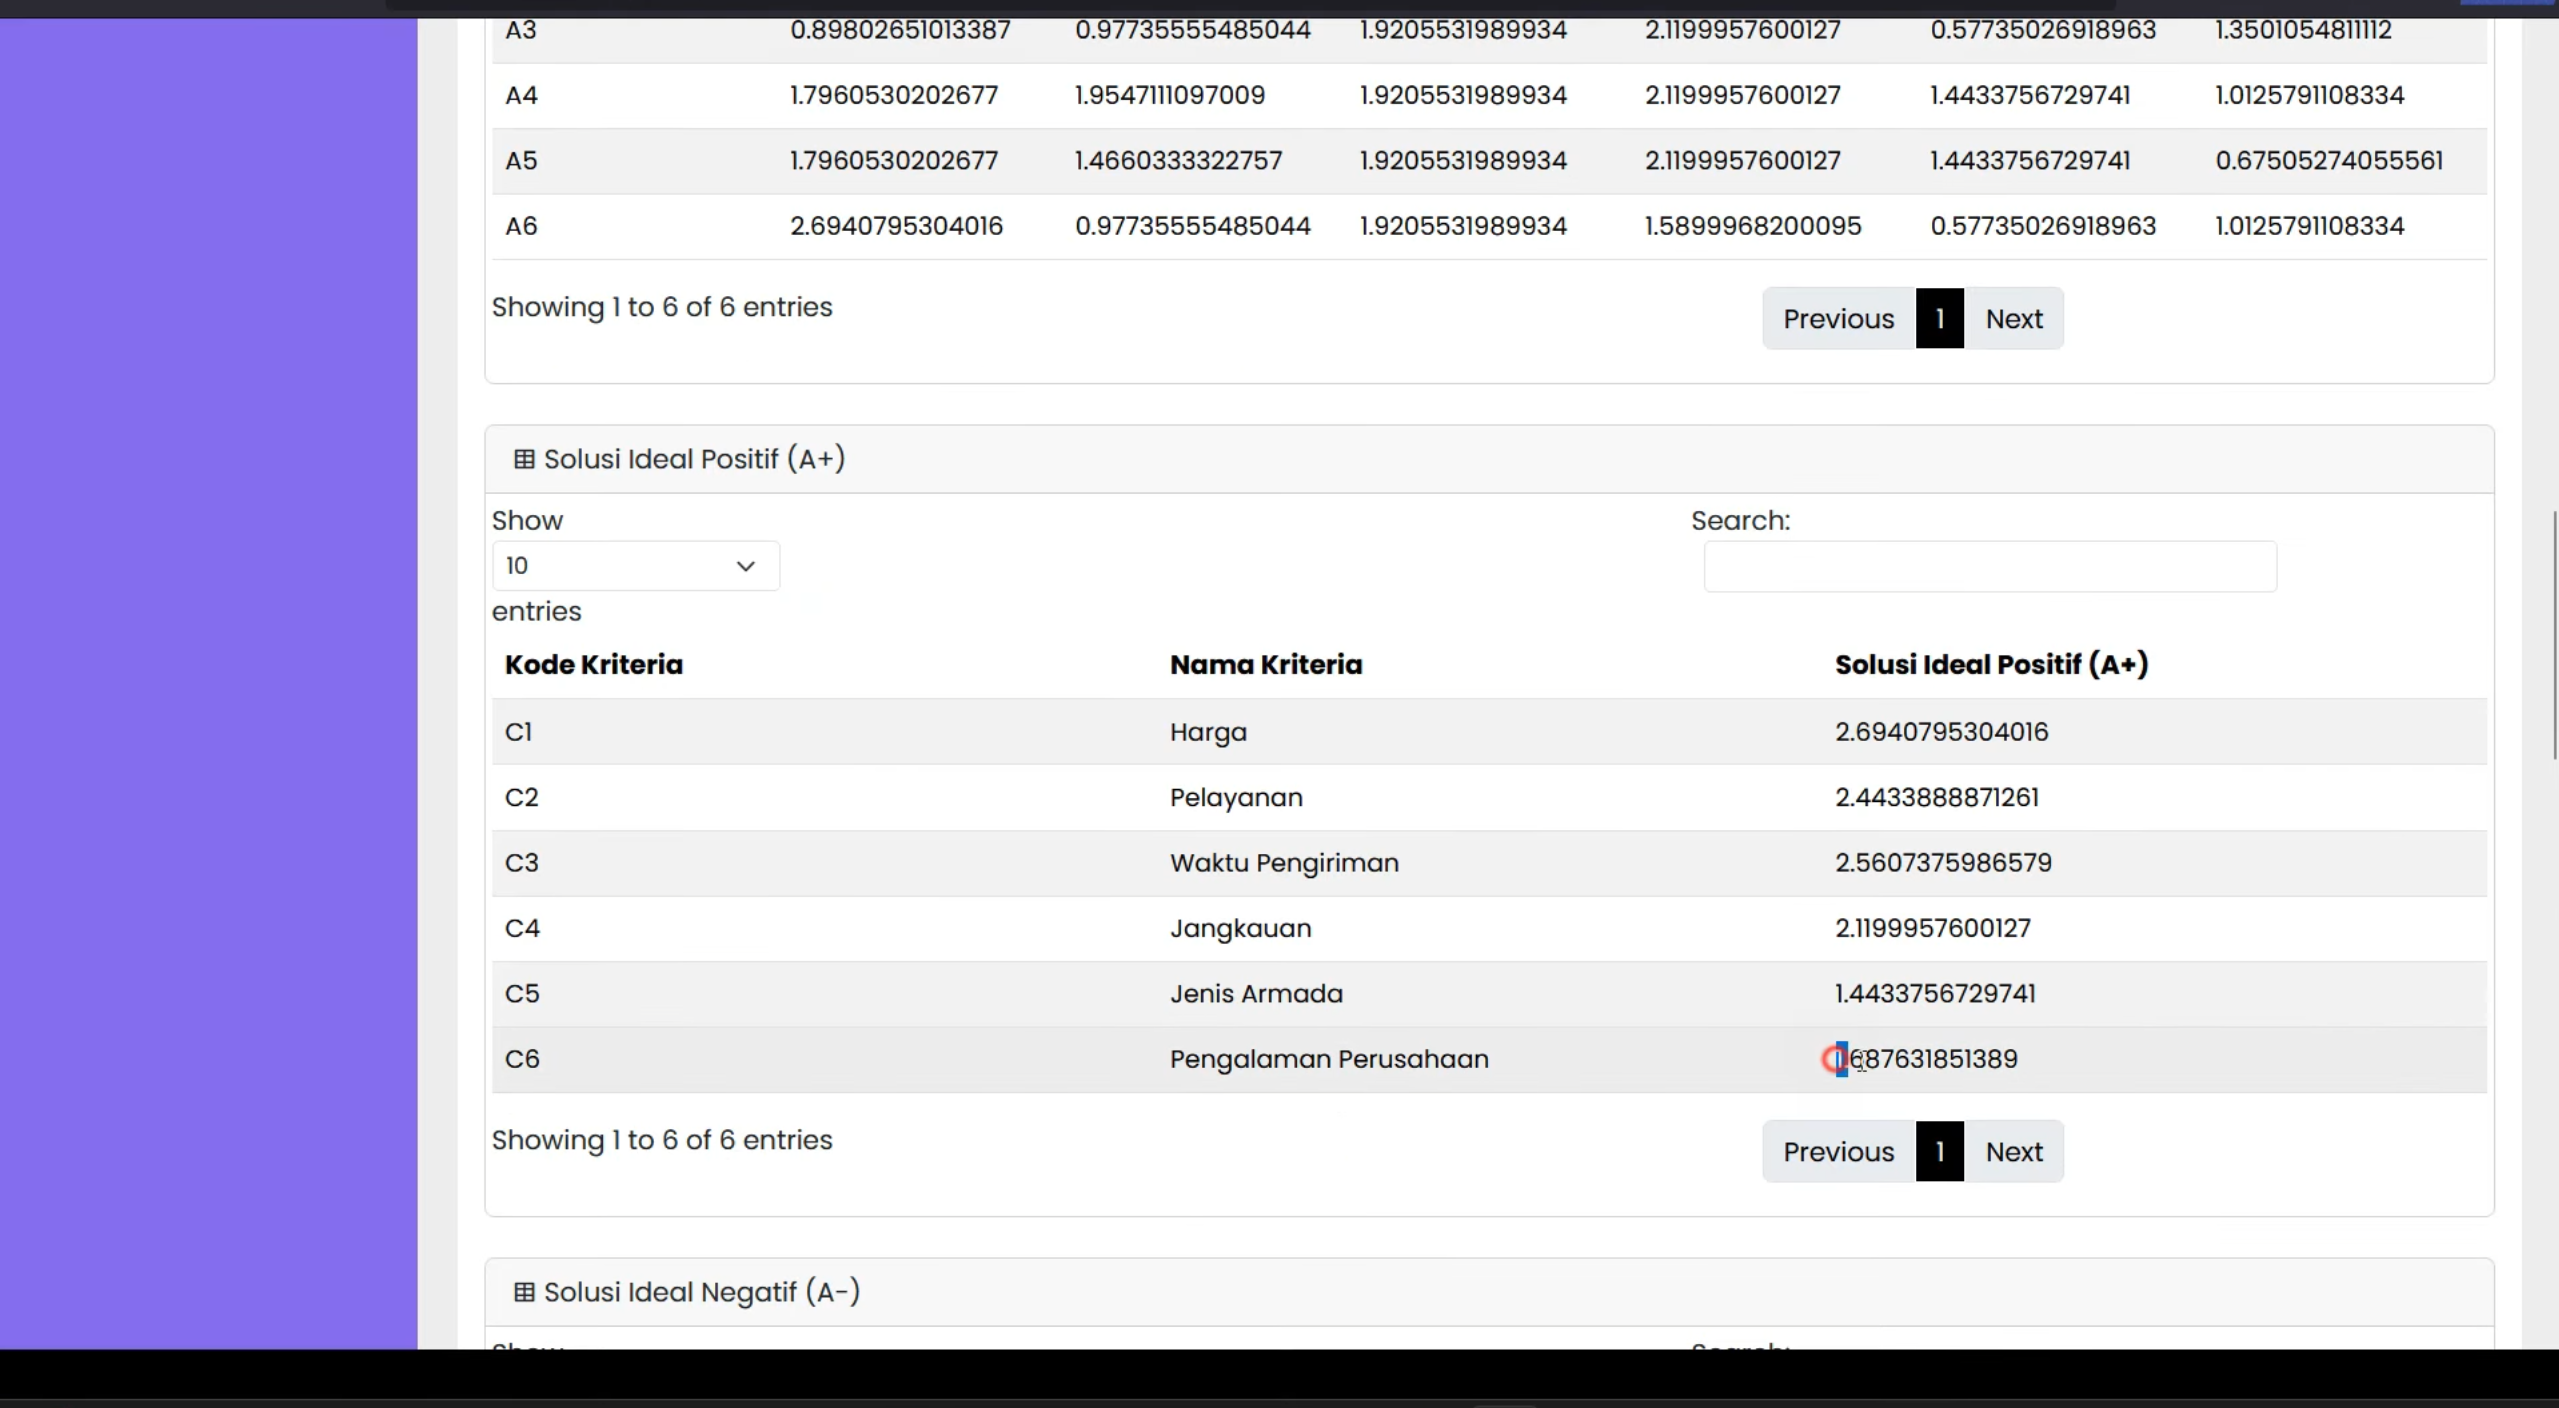This screenshot has width=2559, height=1408.
Task: Click Next in the upper matrix table pagination
Action: [x=2013, y=319]
